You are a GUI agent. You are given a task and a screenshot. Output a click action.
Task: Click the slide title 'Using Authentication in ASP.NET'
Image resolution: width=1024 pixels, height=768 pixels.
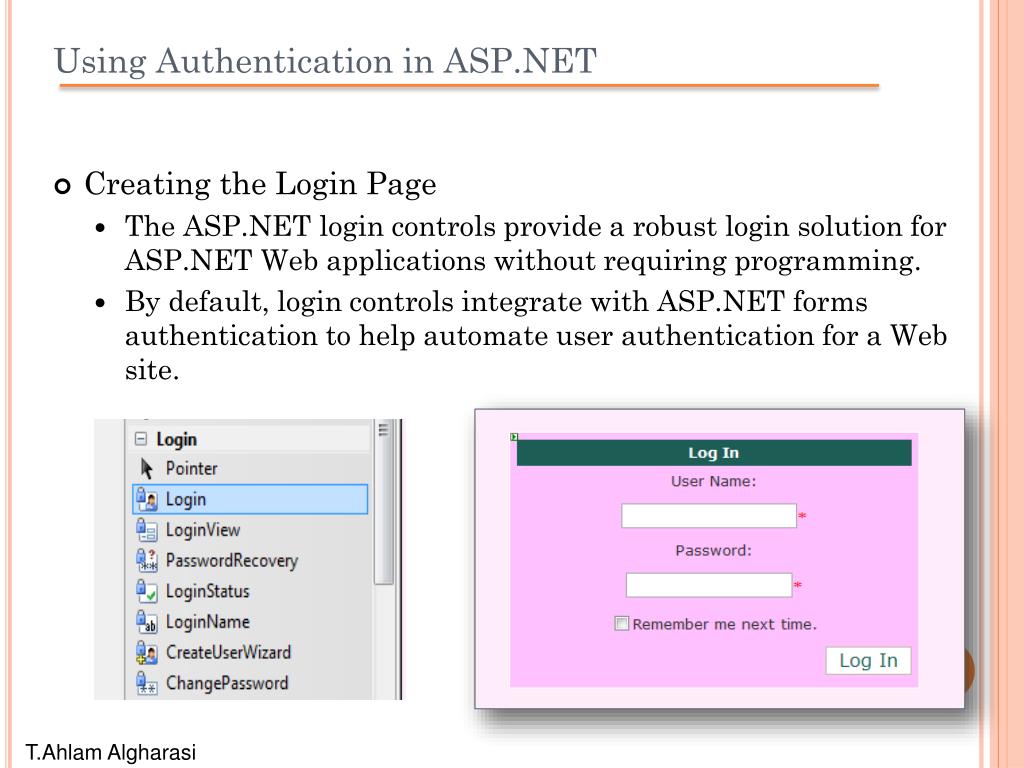pyautogui.click(x=325, y=61)
